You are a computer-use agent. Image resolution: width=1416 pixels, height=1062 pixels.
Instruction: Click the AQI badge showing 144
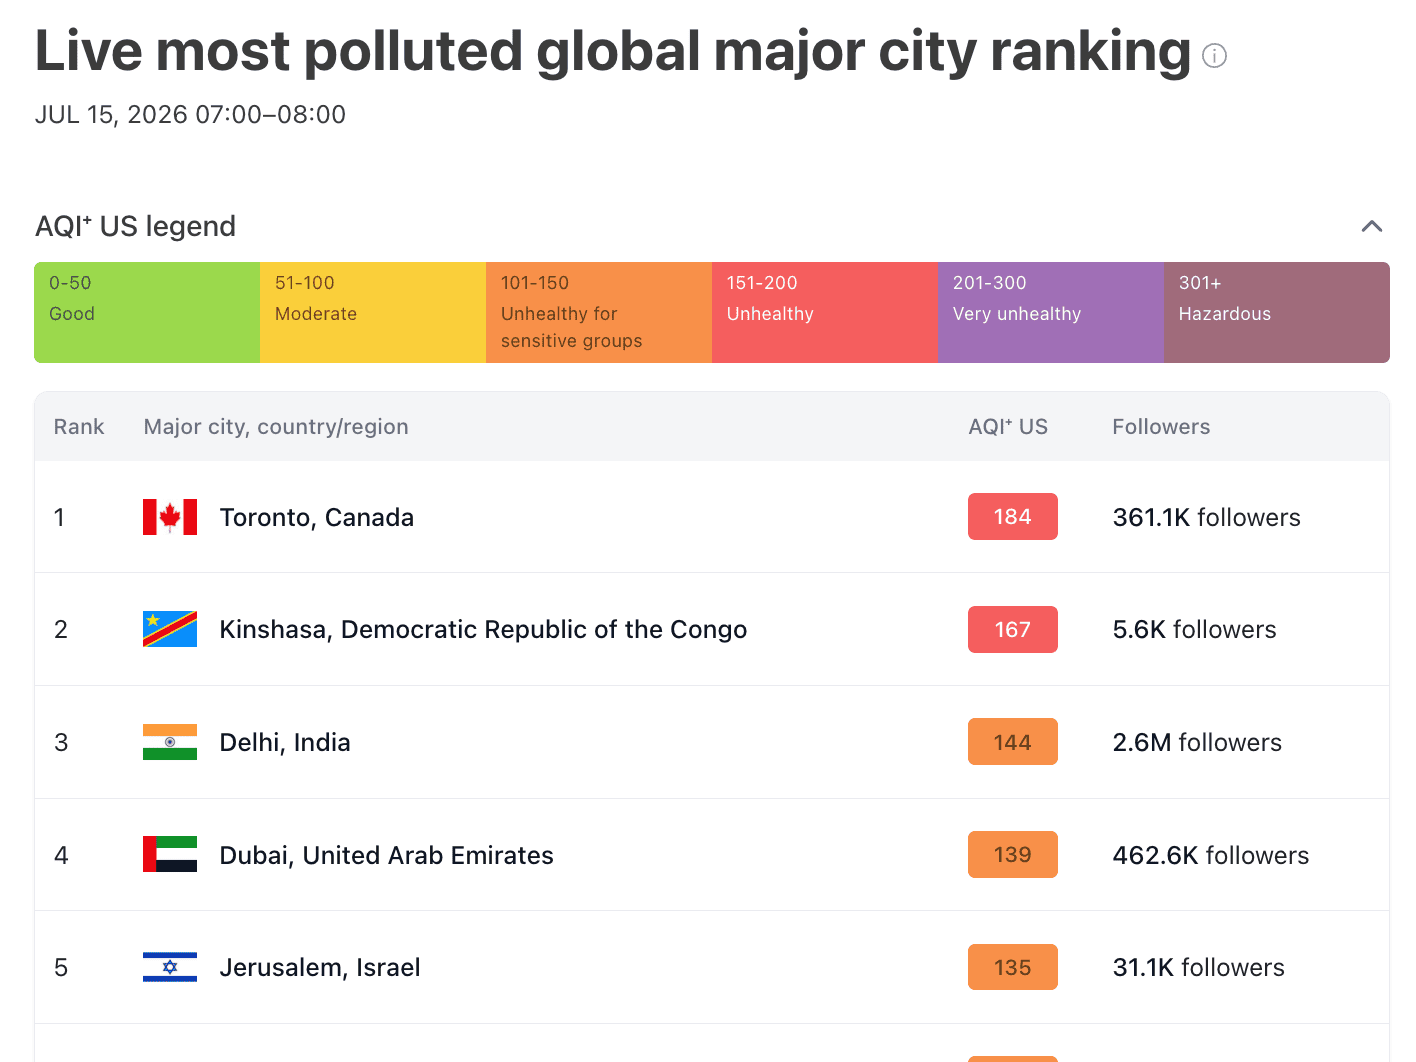(x=1013, y=742)
